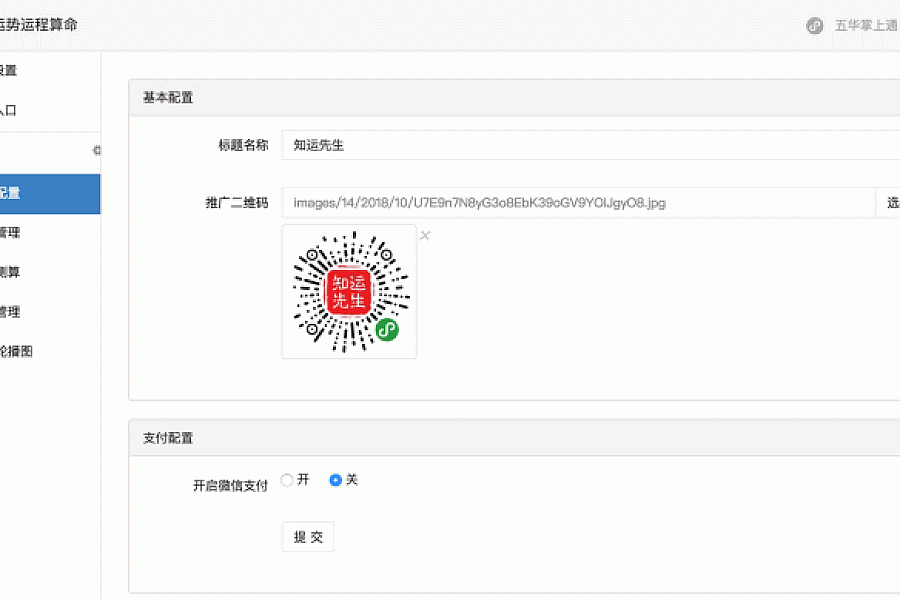Click the 开启微信支付 label
Viewport: 900px width, 600px height.
[x=230, y=486]
